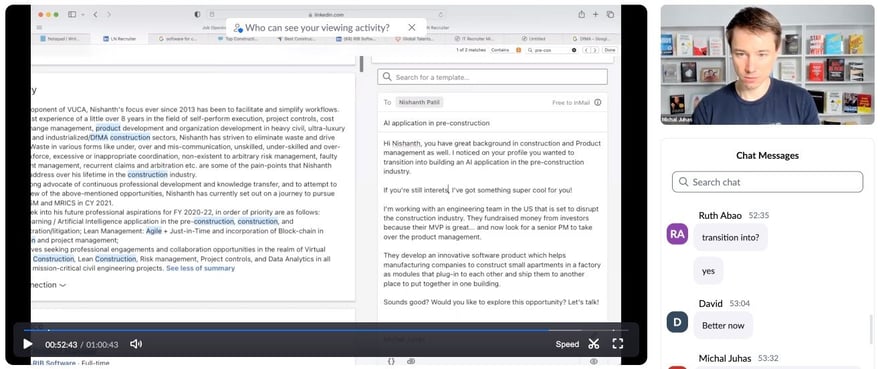
Task: Click the 'Better now' chat message
Action: click(x=723, y=325)
